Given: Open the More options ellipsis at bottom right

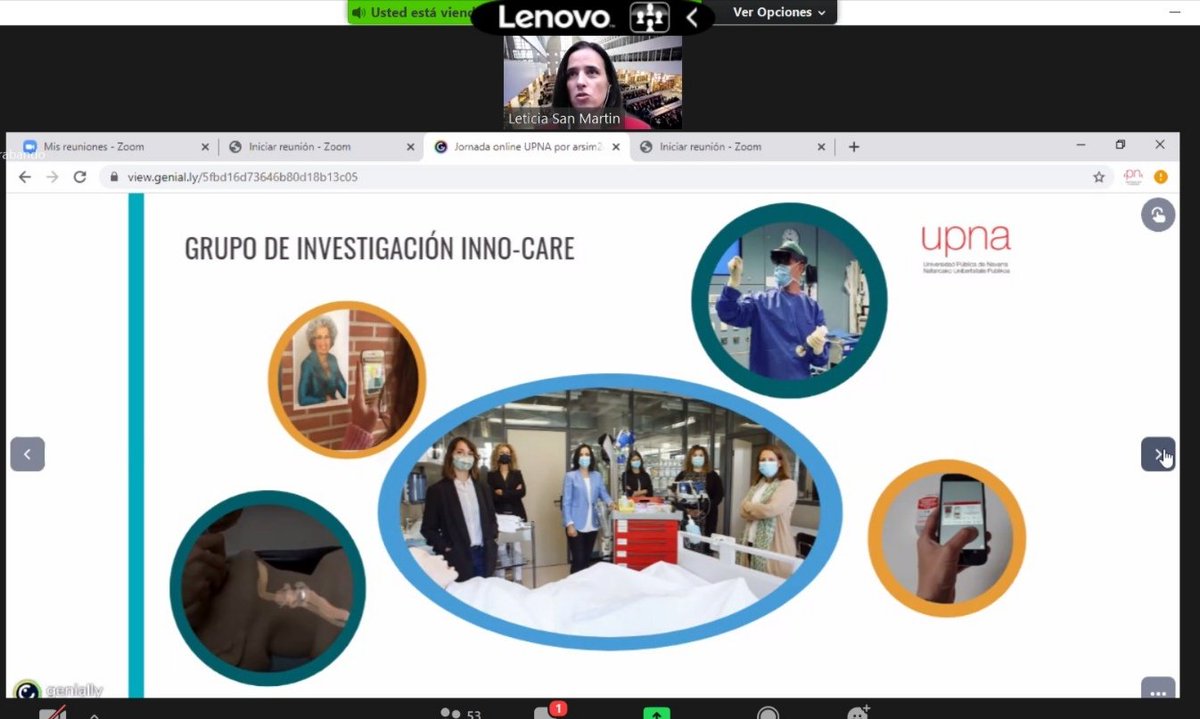Looking at the screenshot, I should tap(1157, 692).
